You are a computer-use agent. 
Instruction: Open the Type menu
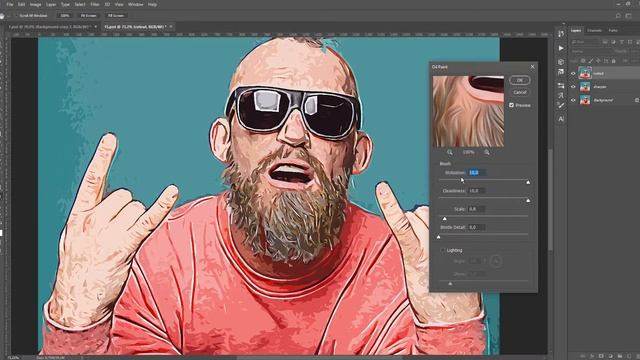click(65, 4)
